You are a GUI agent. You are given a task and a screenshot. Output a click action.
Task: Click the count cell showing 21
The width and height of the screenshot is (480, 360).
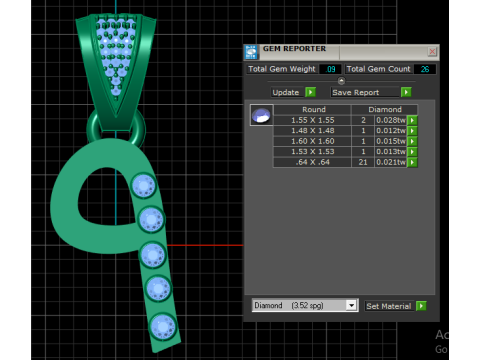pos(363,162)
